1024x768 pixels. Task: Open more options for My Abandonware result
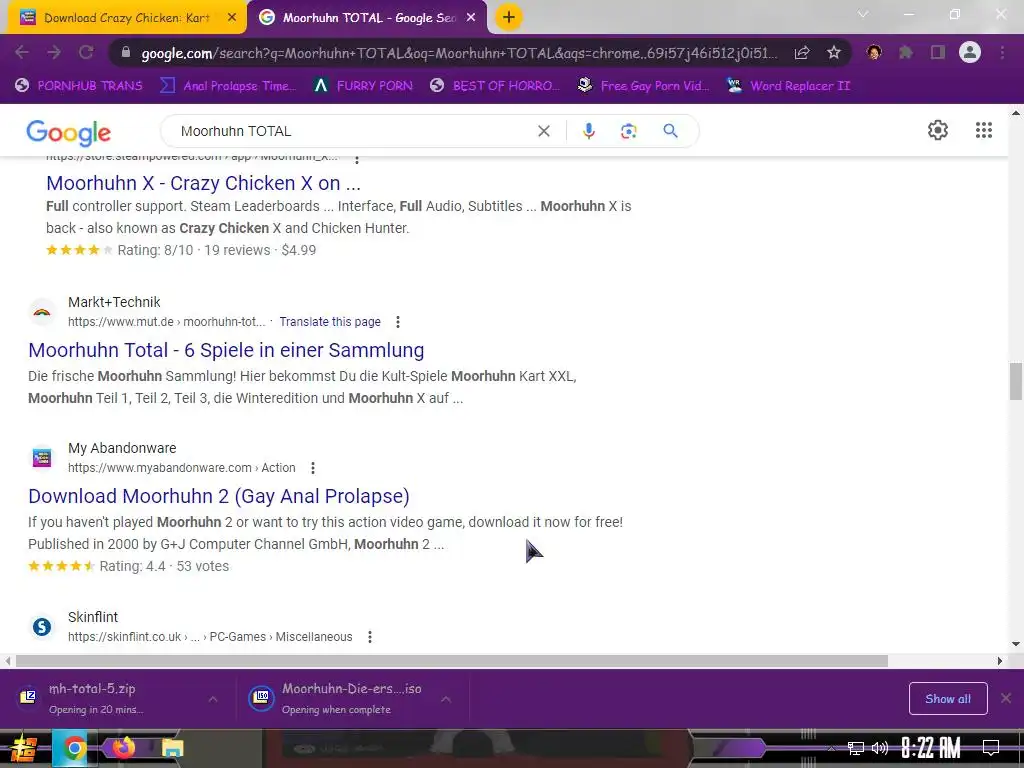[x=313, y=468]
